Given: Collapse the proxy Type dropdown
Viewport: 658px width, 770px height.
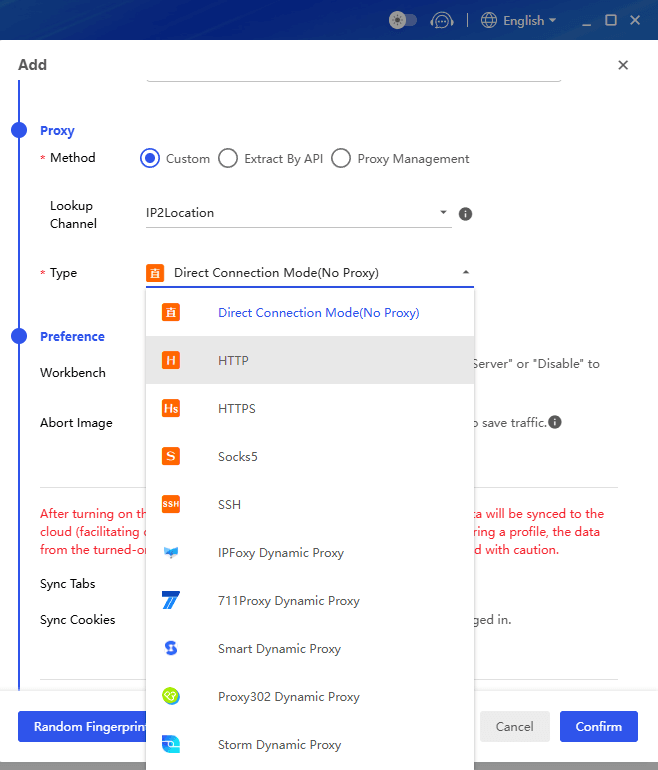Looking at the screenshot, I should pyautogui.click(x=465, y=272).
